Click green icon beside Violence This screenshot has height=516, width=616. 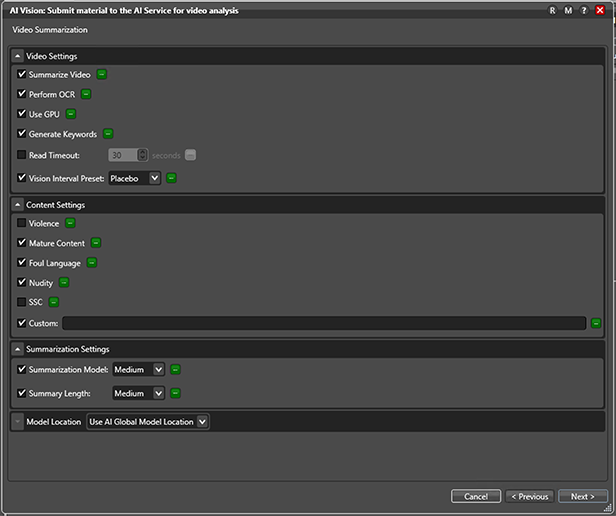click(70, 223)
